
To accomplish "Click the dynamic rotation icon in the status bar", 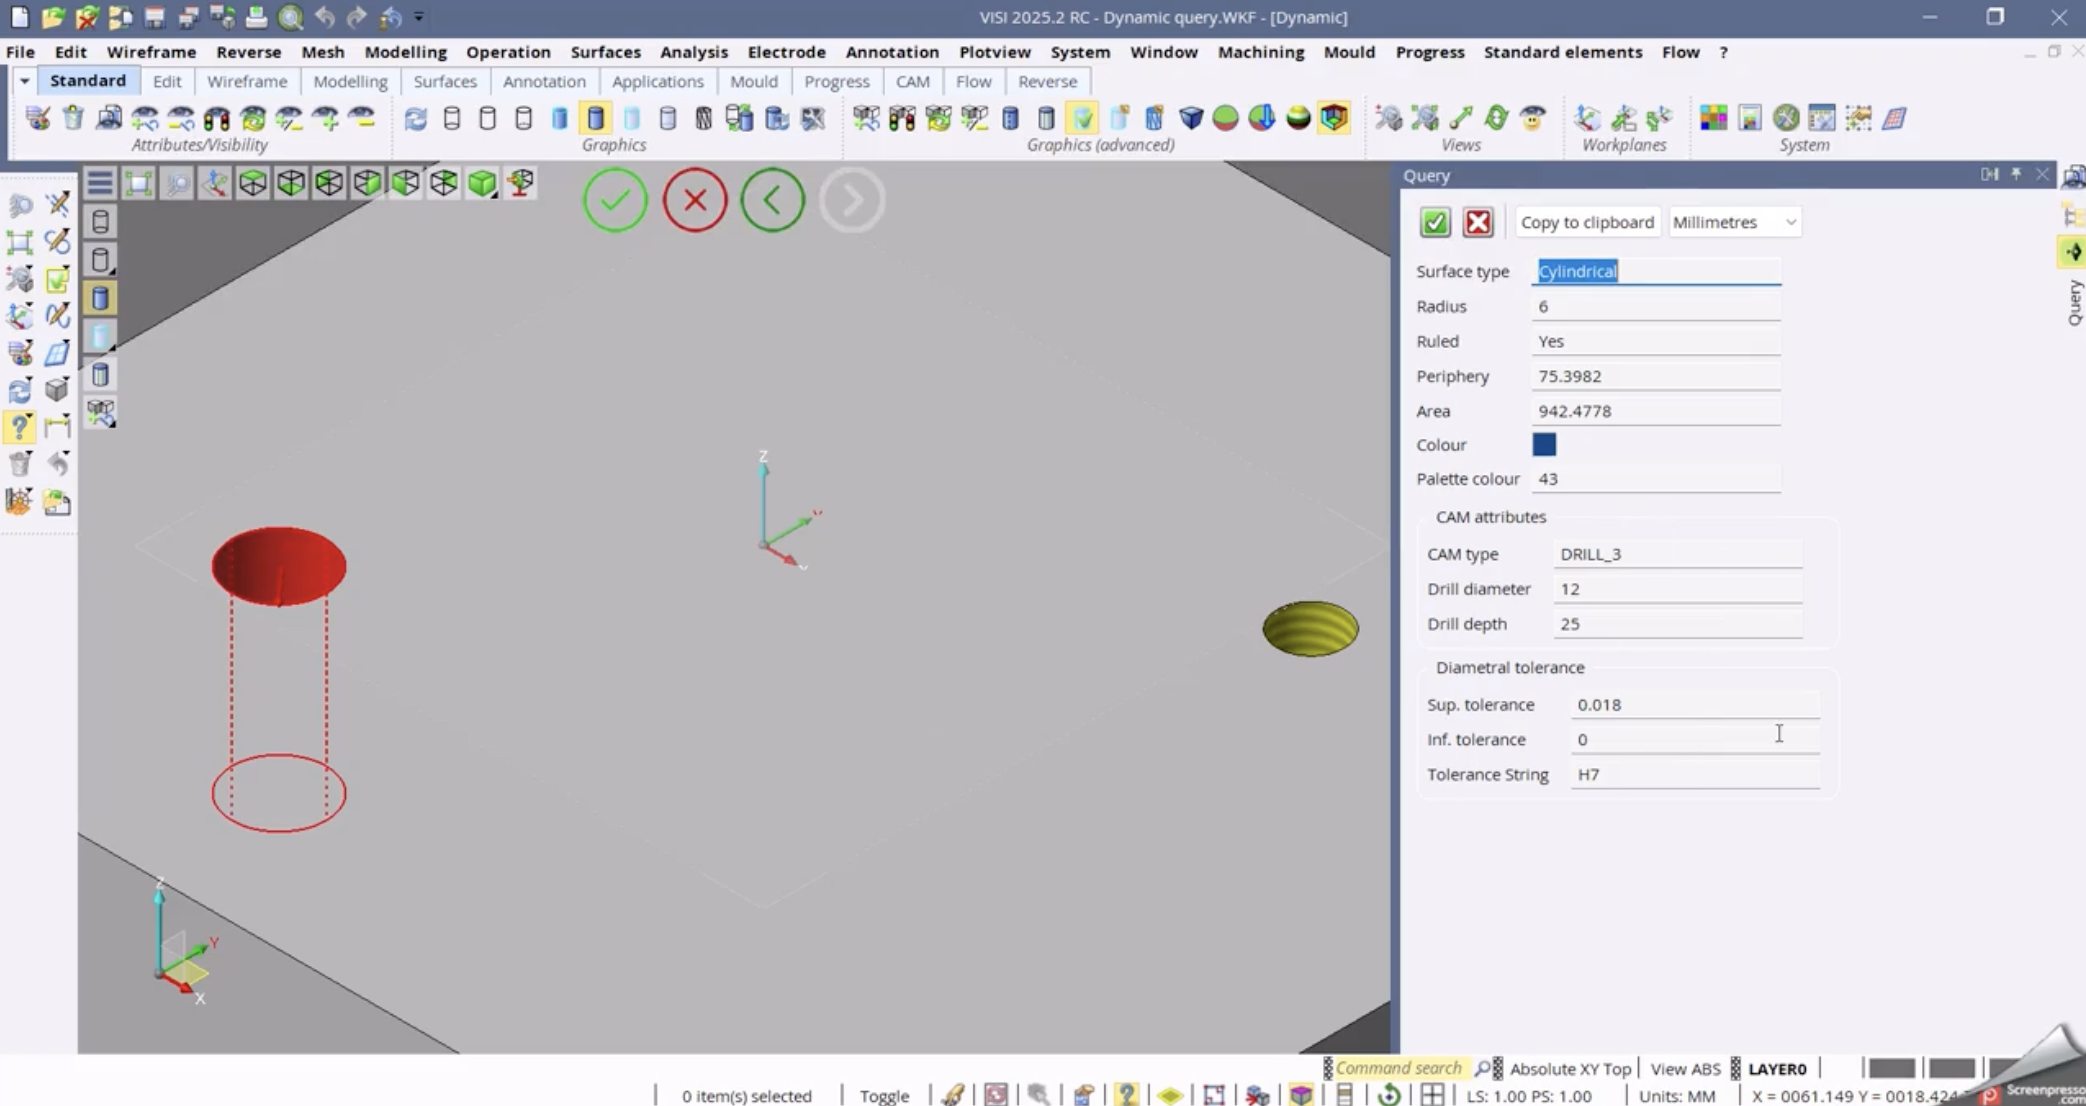I will 1388,1094.
